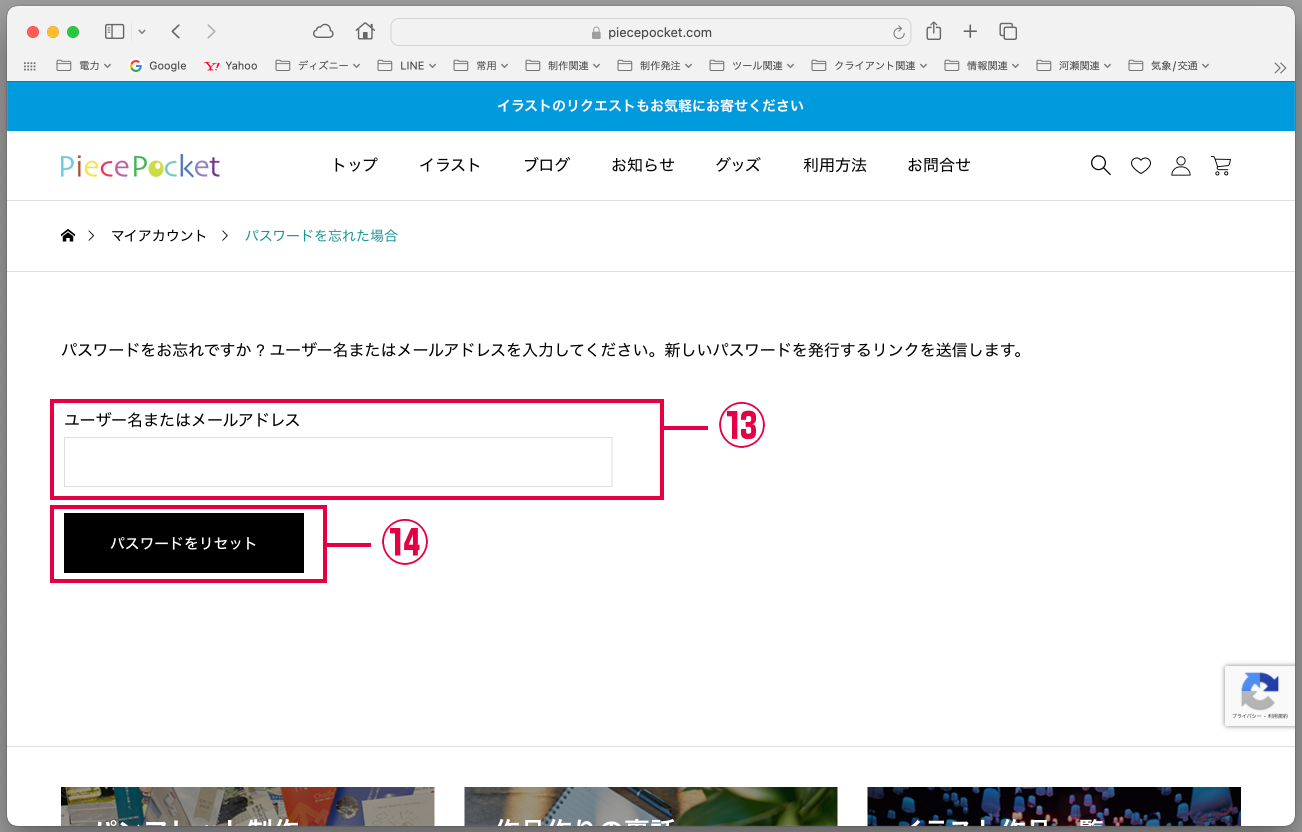
Task: Show hidden bookmarks overflow chevron
Action: (x=1280, y=67)
